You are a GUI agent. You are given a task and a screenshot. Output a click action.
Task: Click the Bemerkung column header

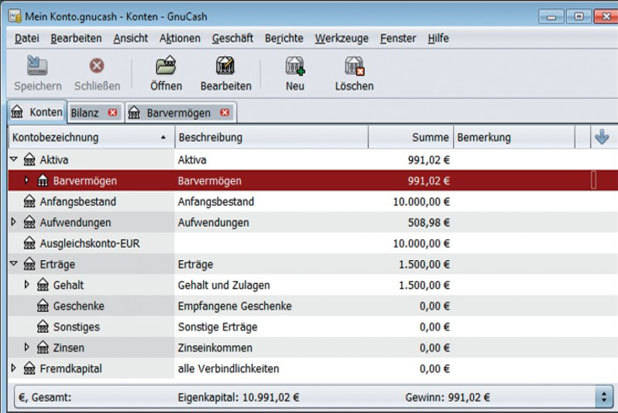click(x=514, y=137)
